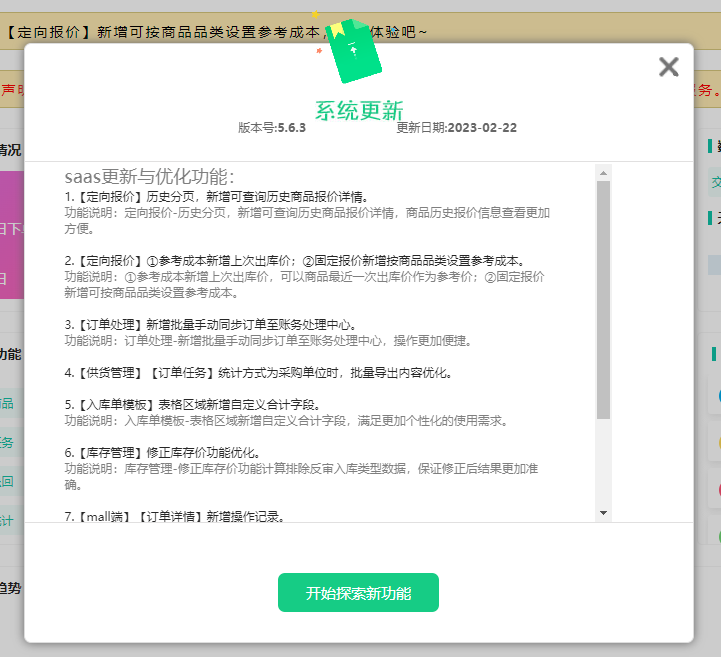Click the version number 5.6.3

tap(291, 128)
